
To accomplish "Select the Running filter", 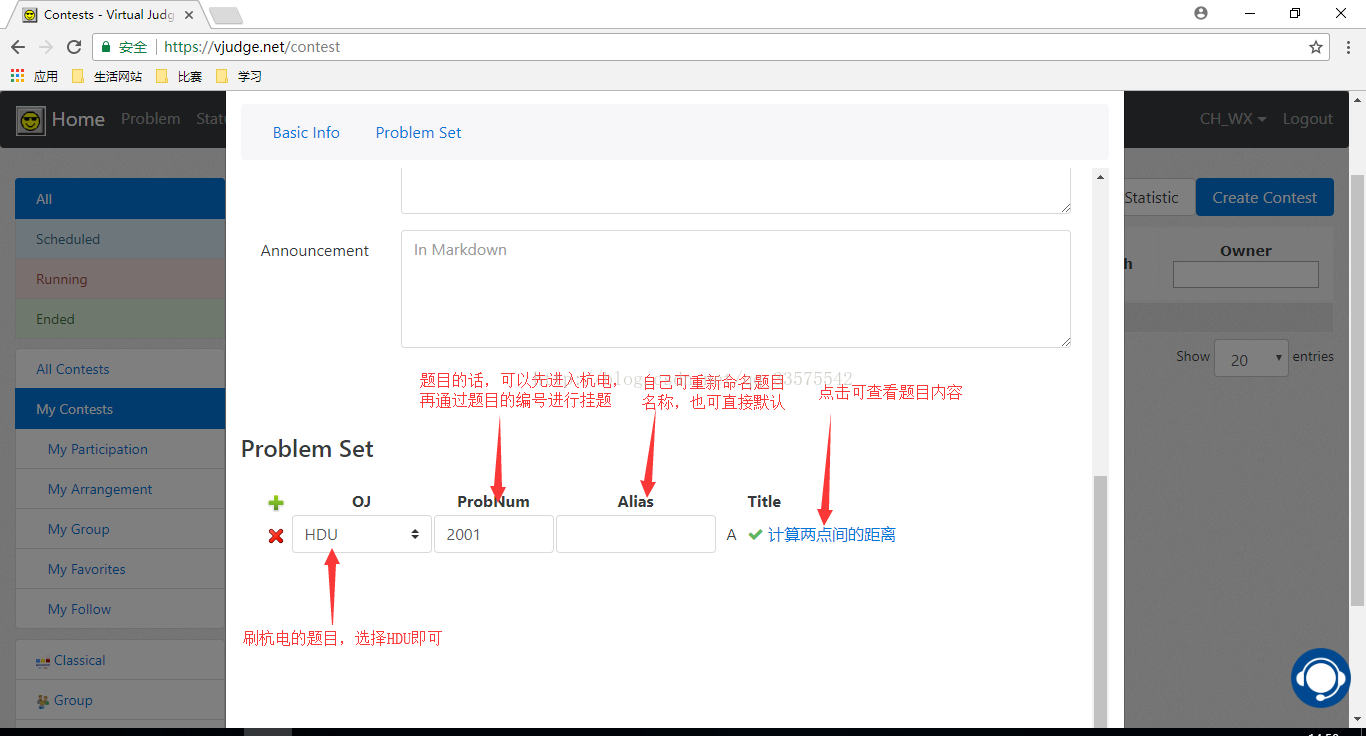I will pyautogui.click(x=120, y=279).
